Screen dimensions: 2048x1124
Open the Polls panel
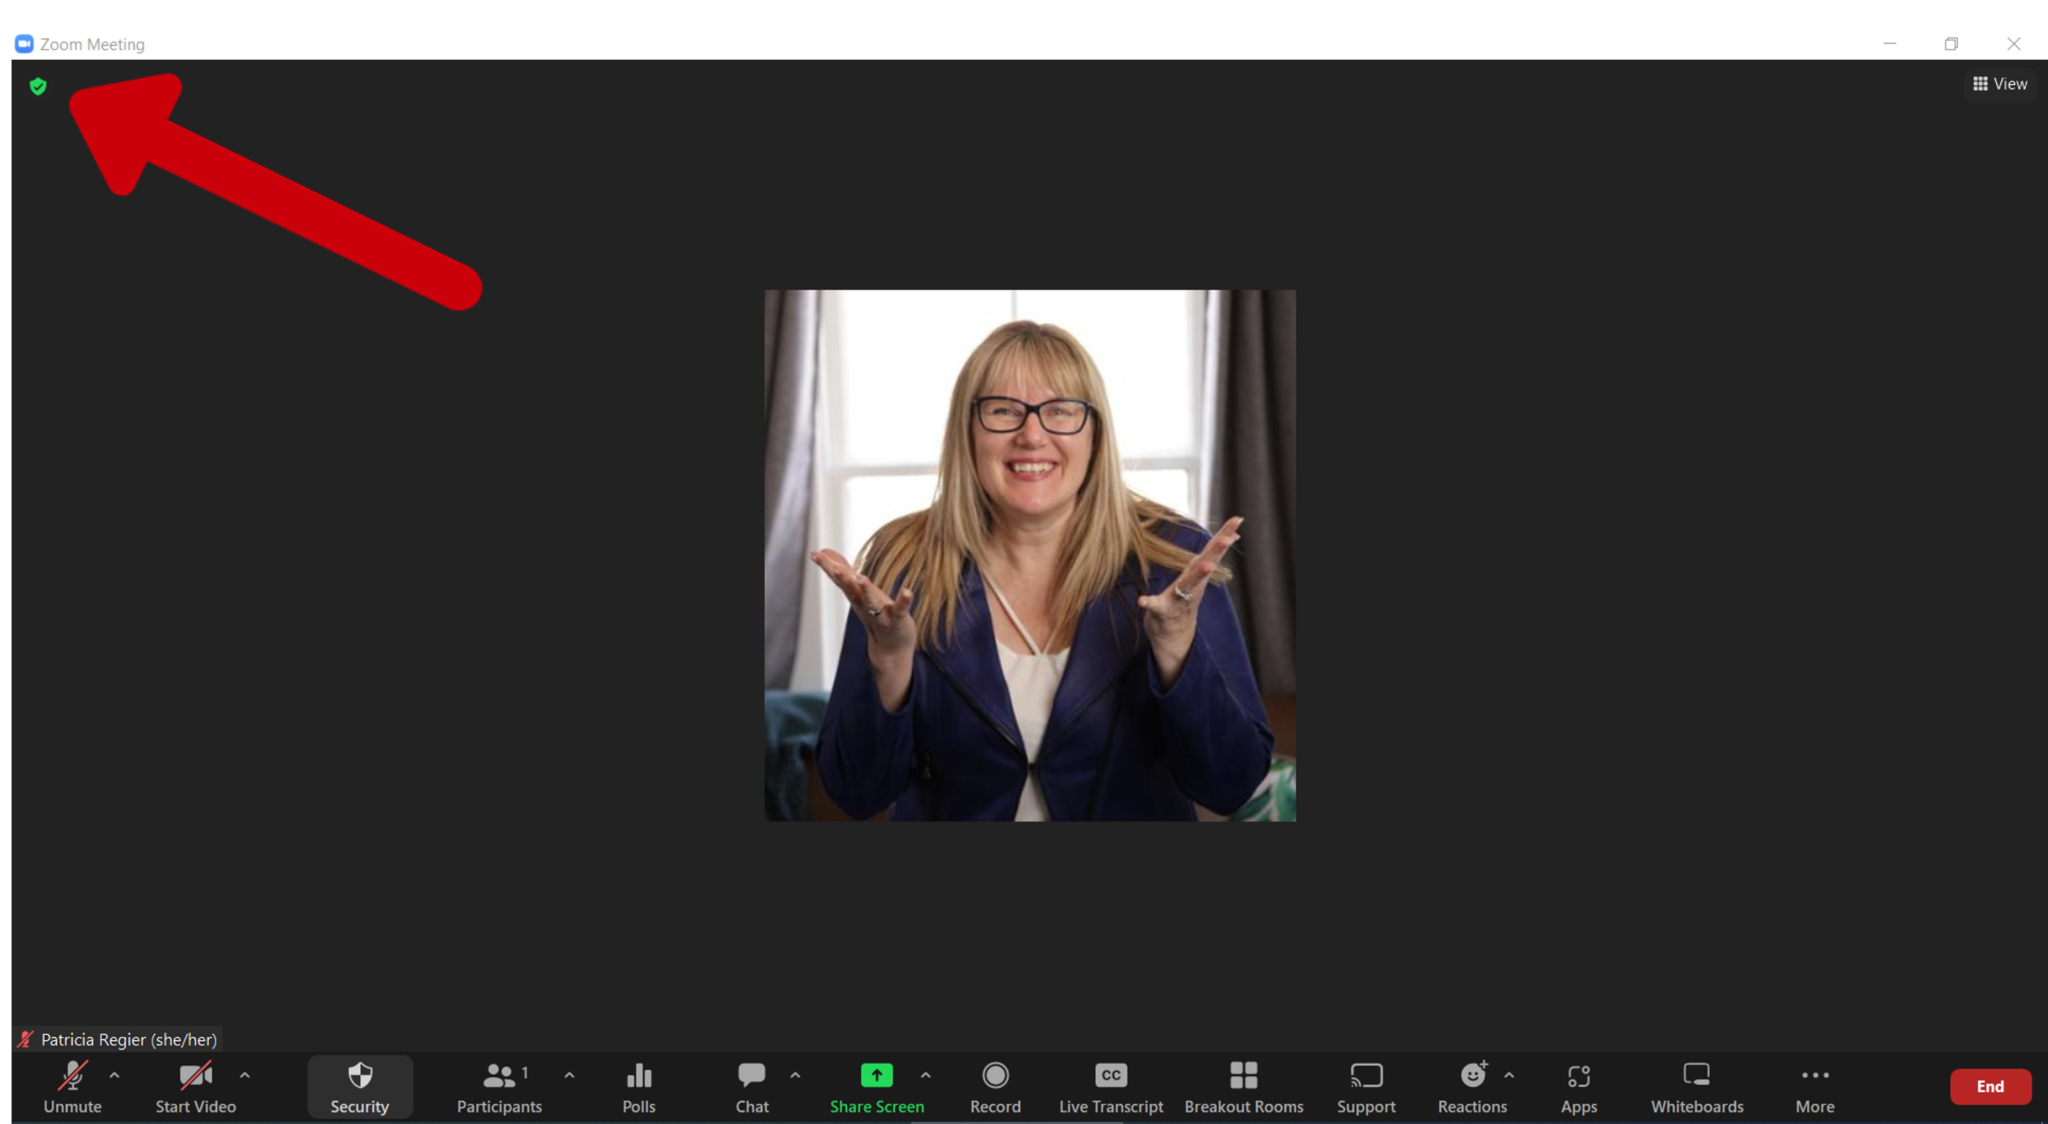[x=638, y=1086]
